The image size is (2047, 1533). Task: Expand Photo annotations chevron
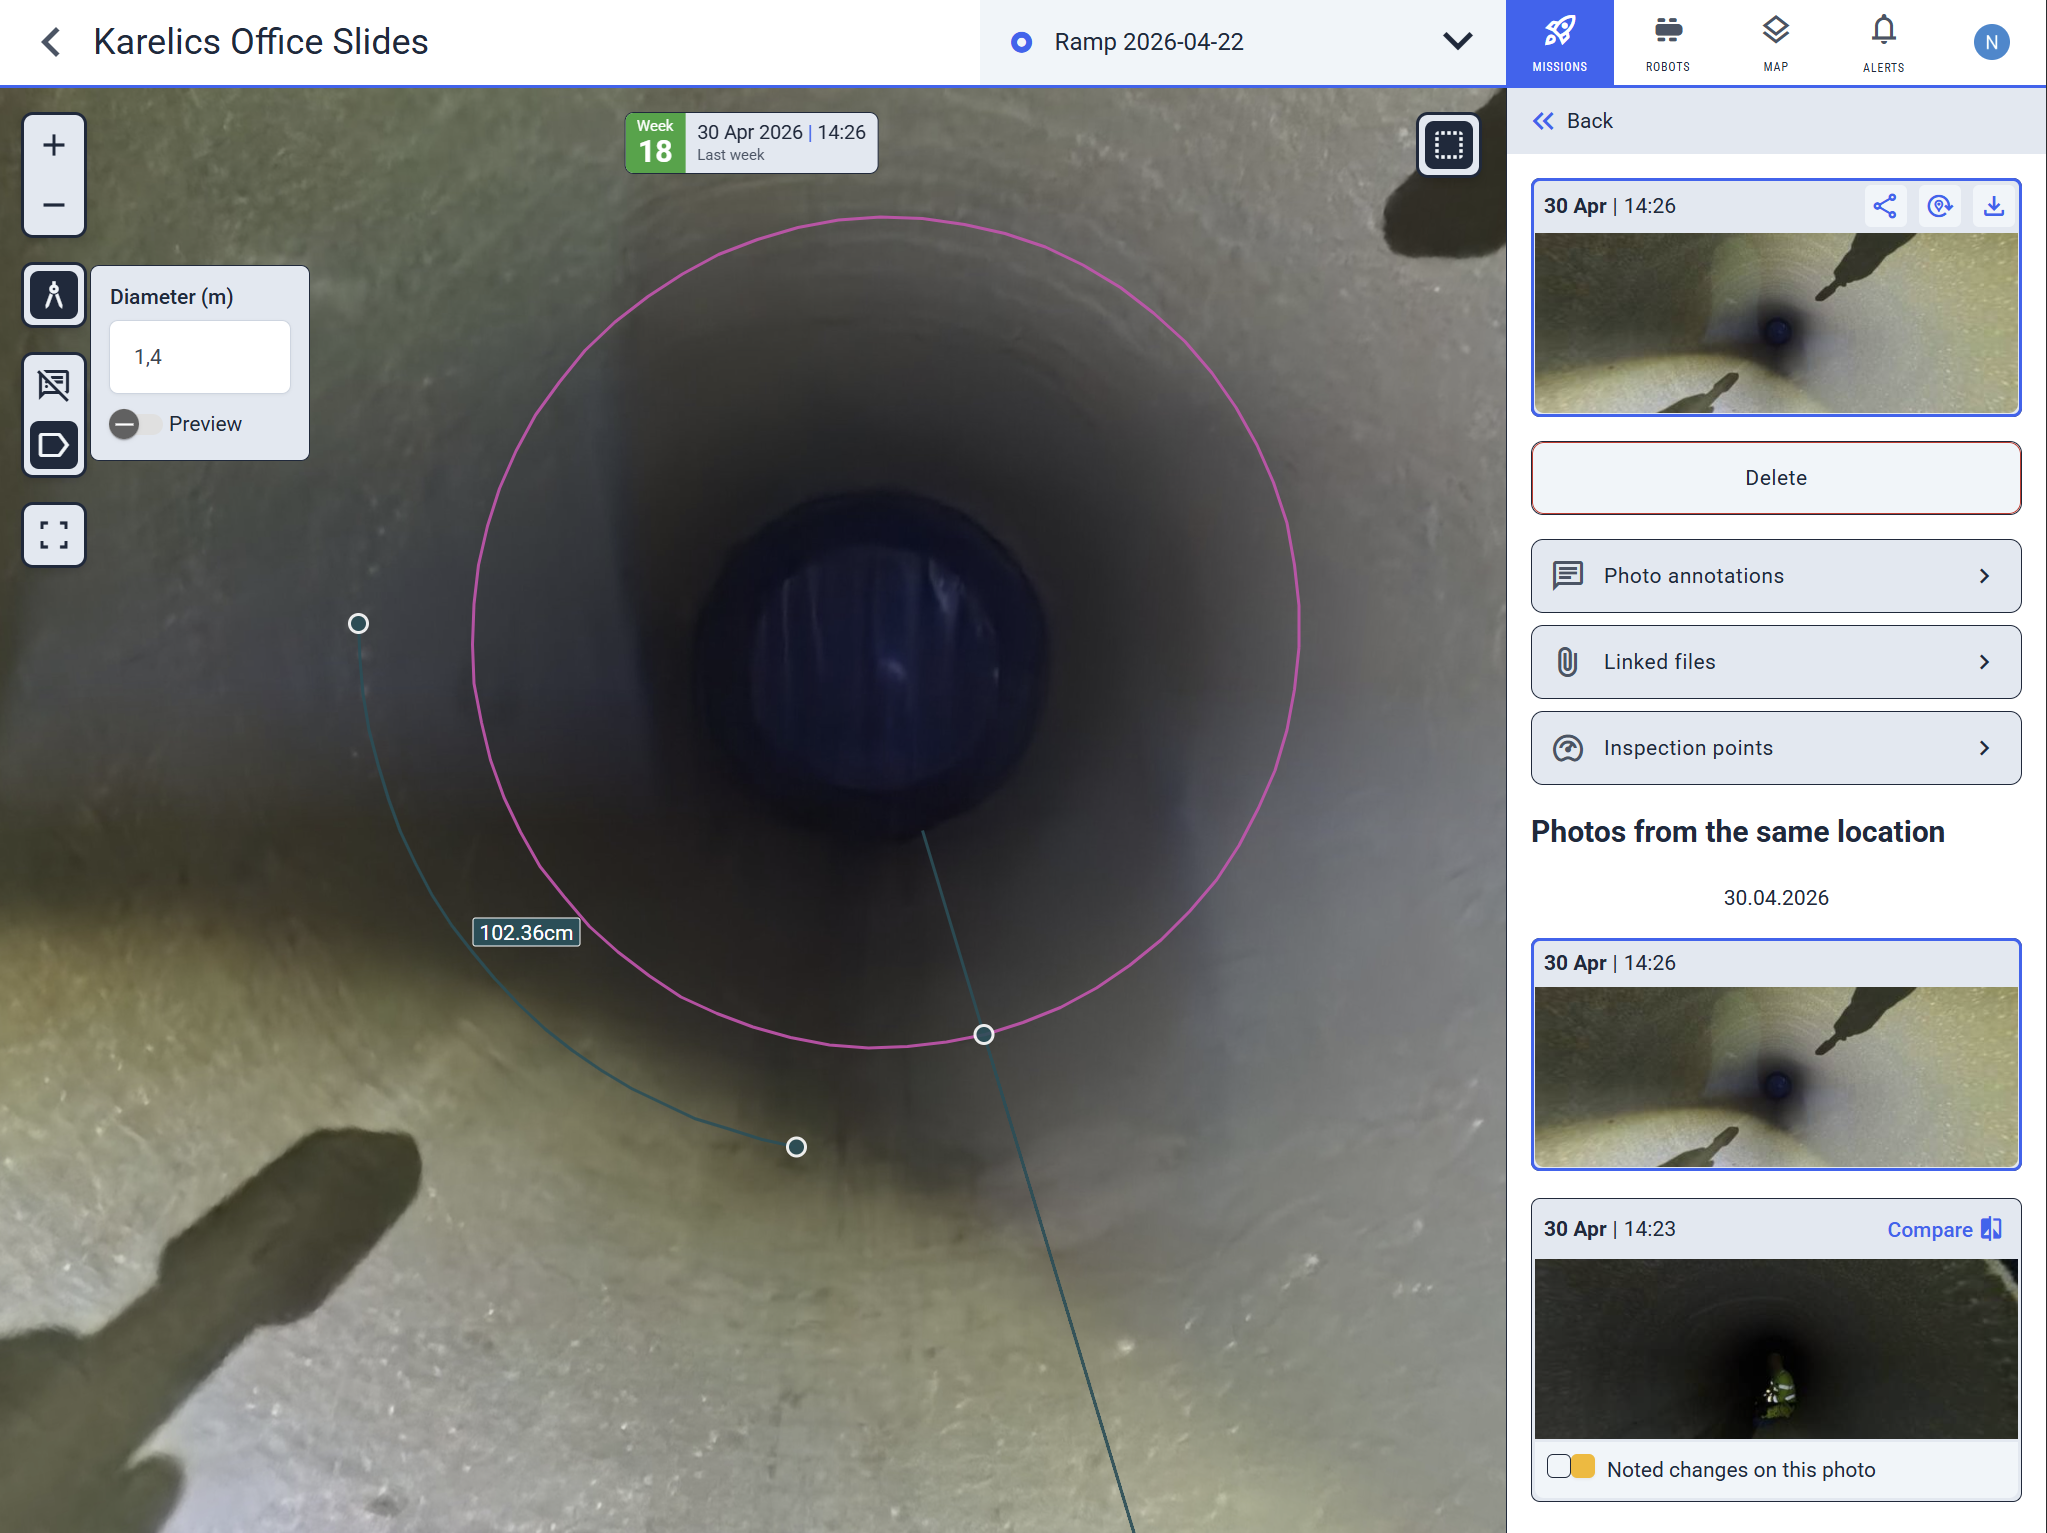click(x=1985, y=576)
